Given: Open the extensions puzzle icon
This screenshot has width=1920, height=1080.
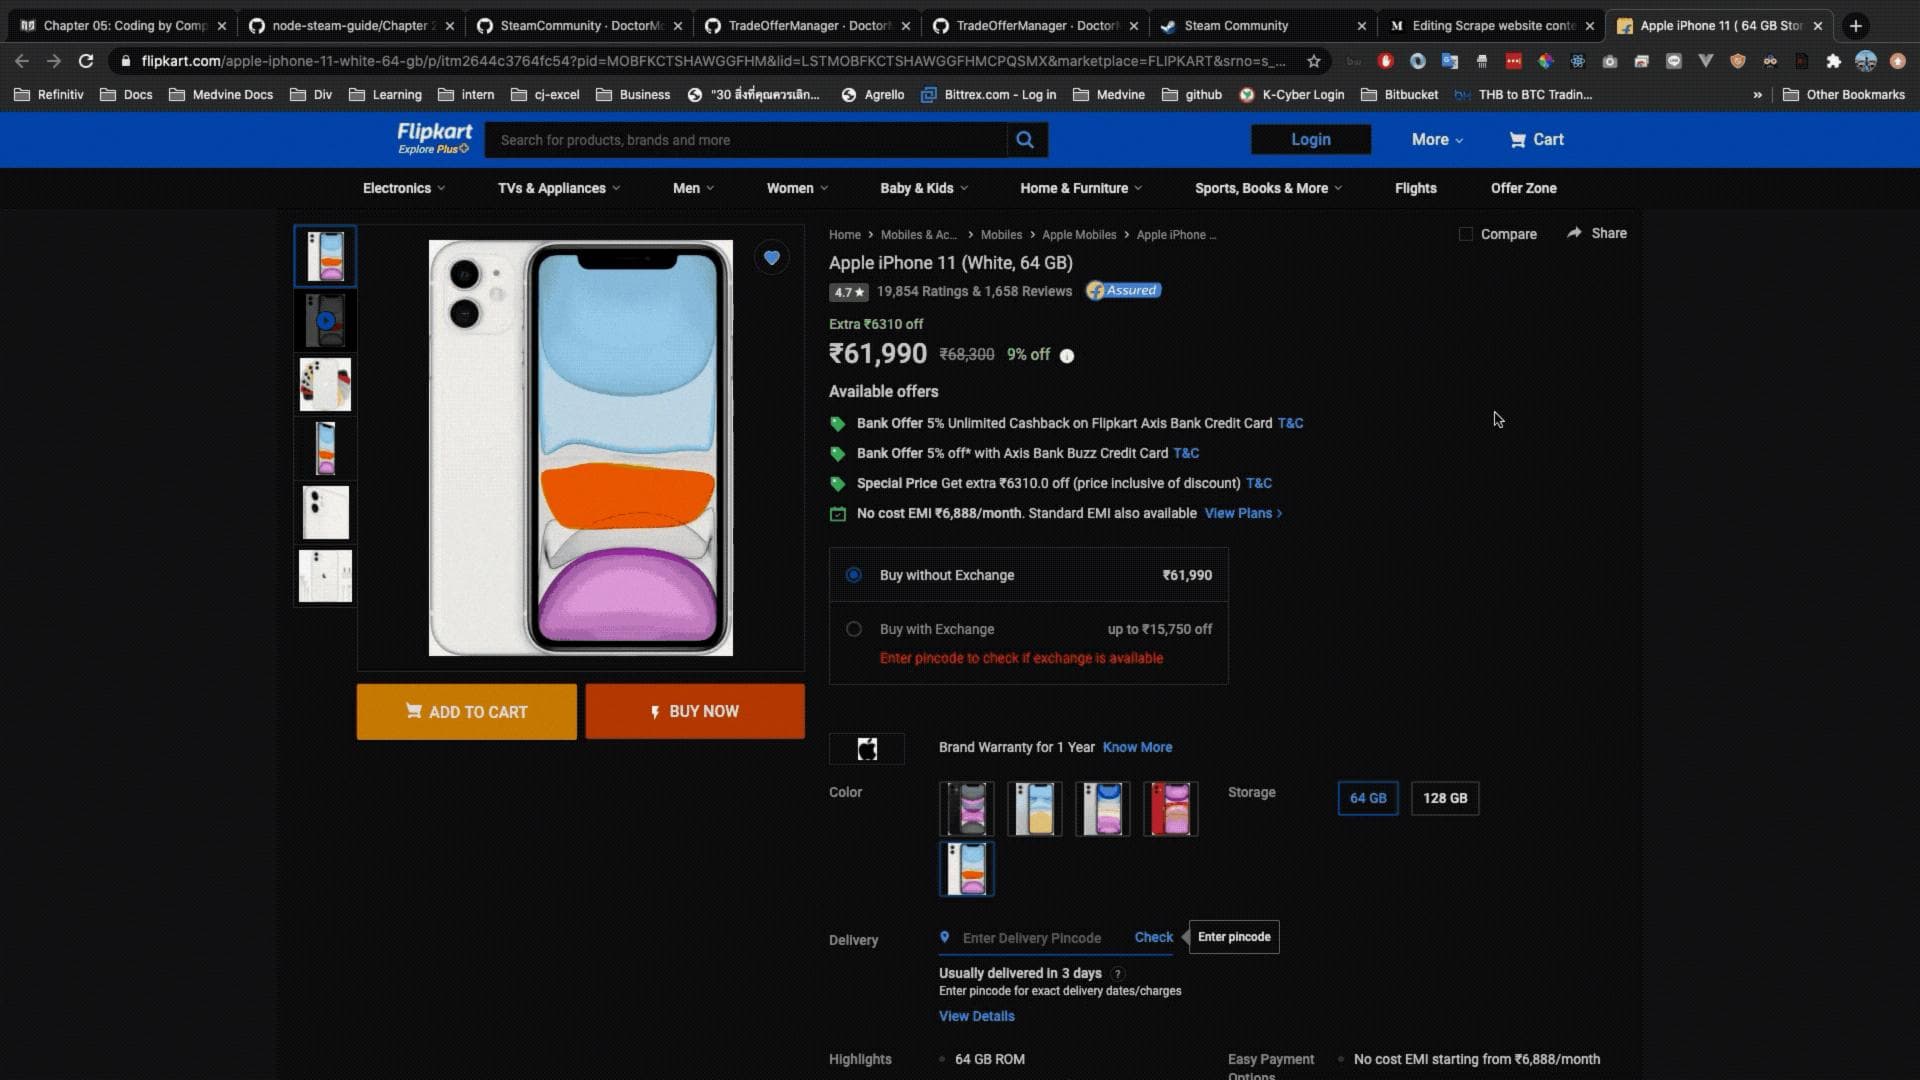Looking at the screenshot, I should point(1833,61).
